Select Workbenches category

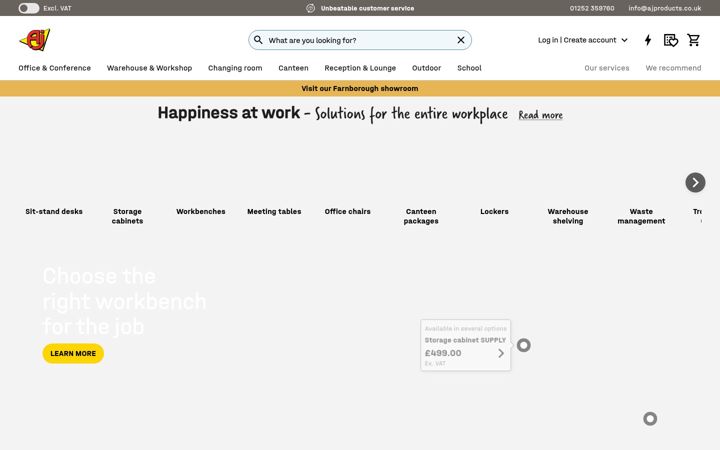(x=201, y=211)
